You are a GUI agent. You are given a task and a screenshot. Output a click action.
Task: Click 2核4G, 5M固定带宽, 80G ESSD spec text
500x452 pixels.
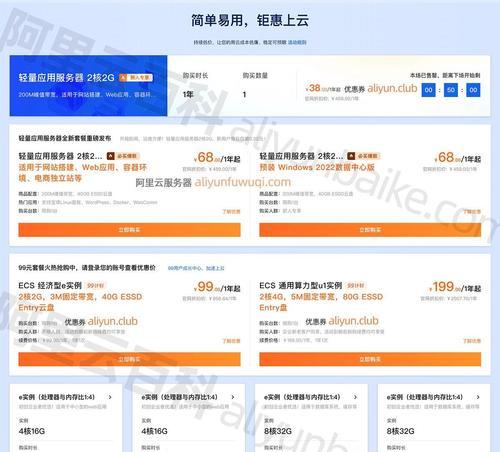(x=321, y=302)
